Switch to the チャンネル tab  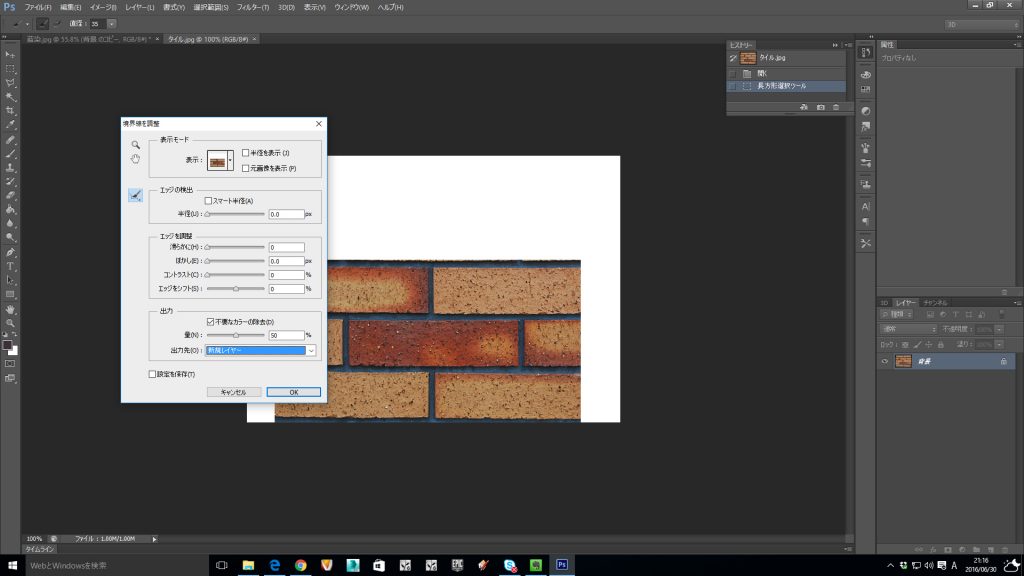pos(935,302)
